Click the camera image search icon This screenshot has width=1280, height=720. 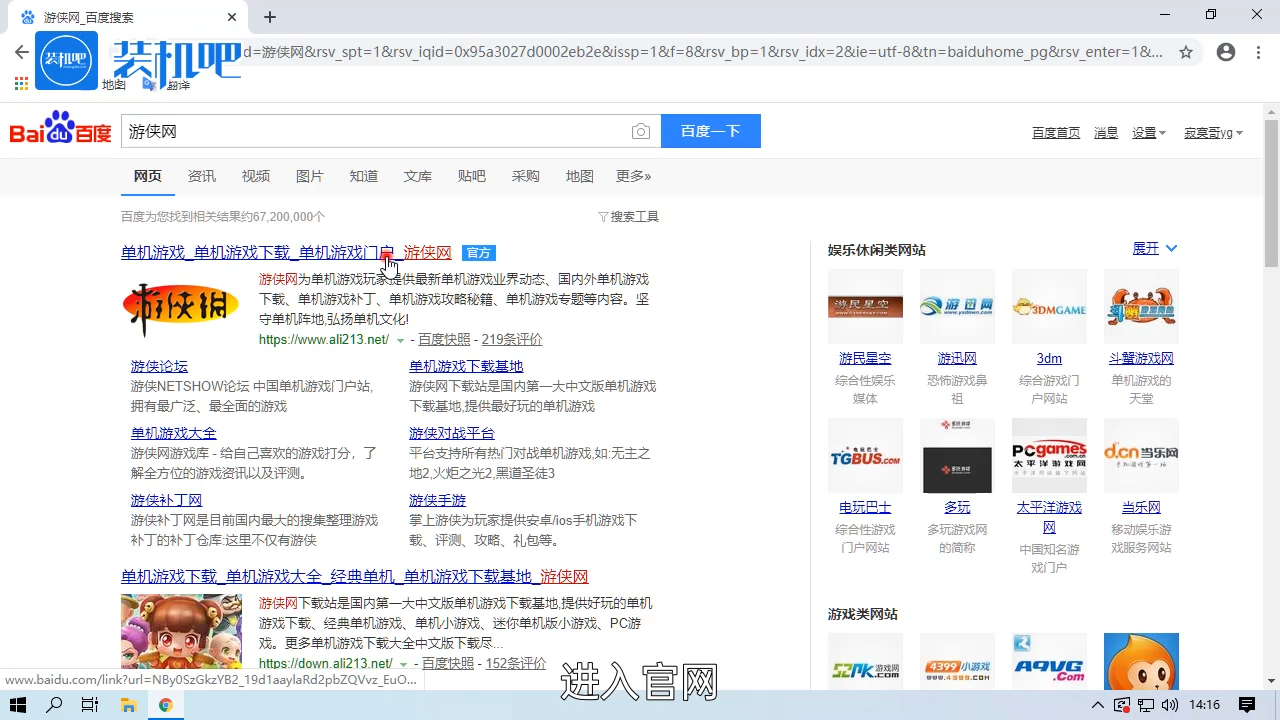[641, 132]
